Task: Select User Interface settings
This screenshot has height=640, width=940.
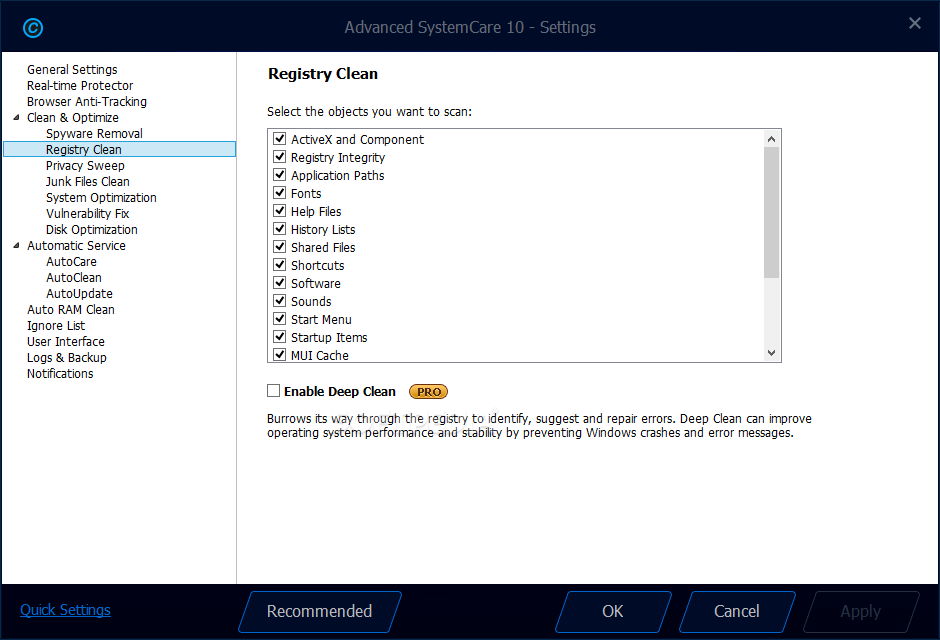Action: pyautogui.click(x=66, y=342)
